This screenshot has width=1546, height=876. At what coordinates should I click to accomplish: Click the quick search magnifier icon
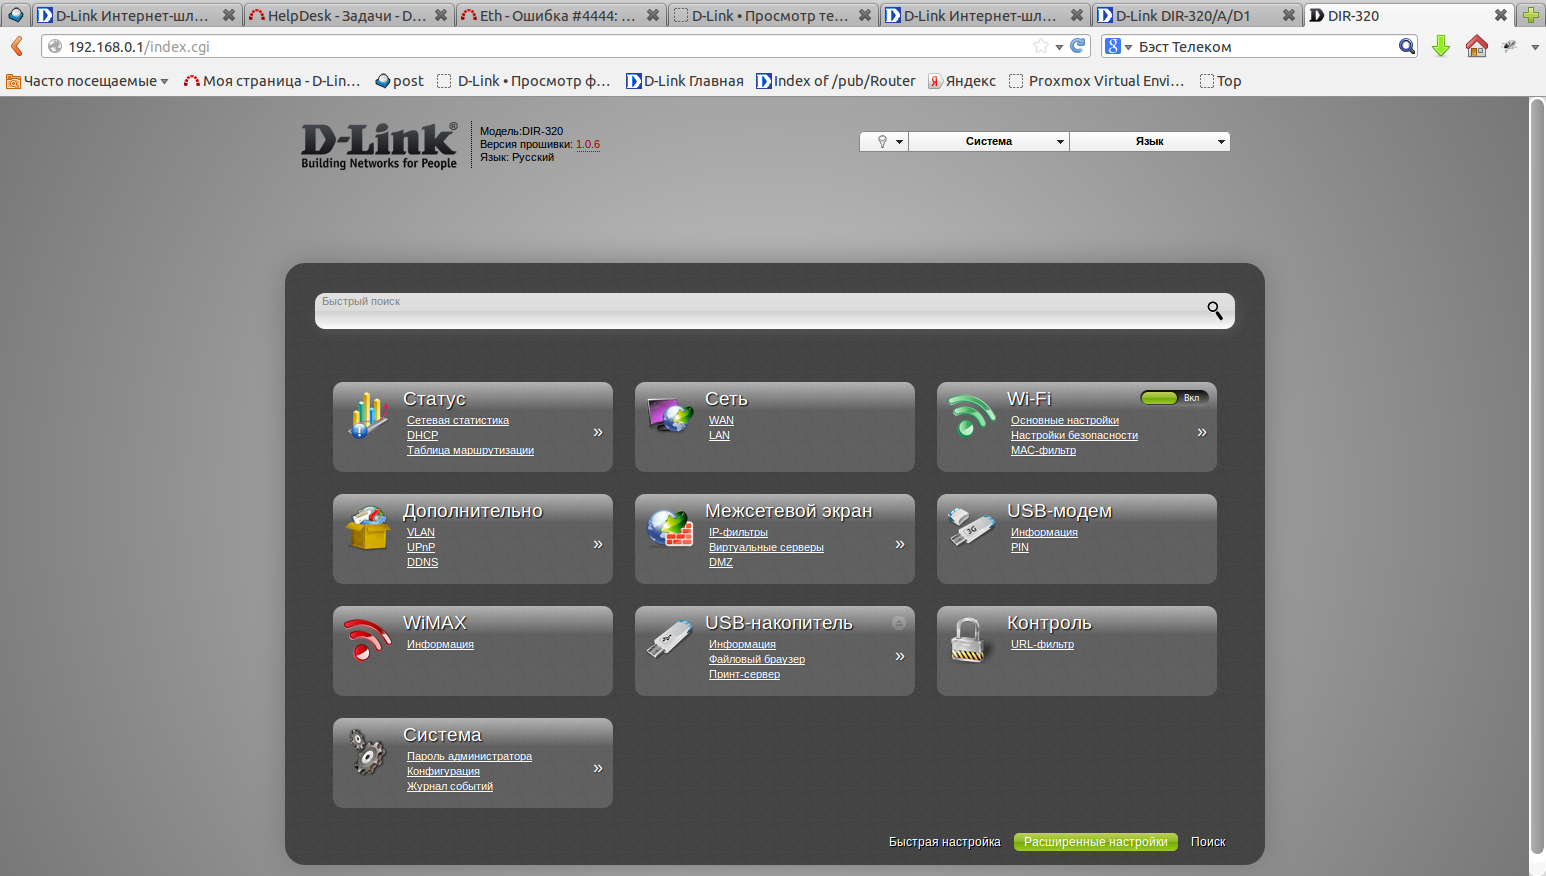(x=1215, y=310)
